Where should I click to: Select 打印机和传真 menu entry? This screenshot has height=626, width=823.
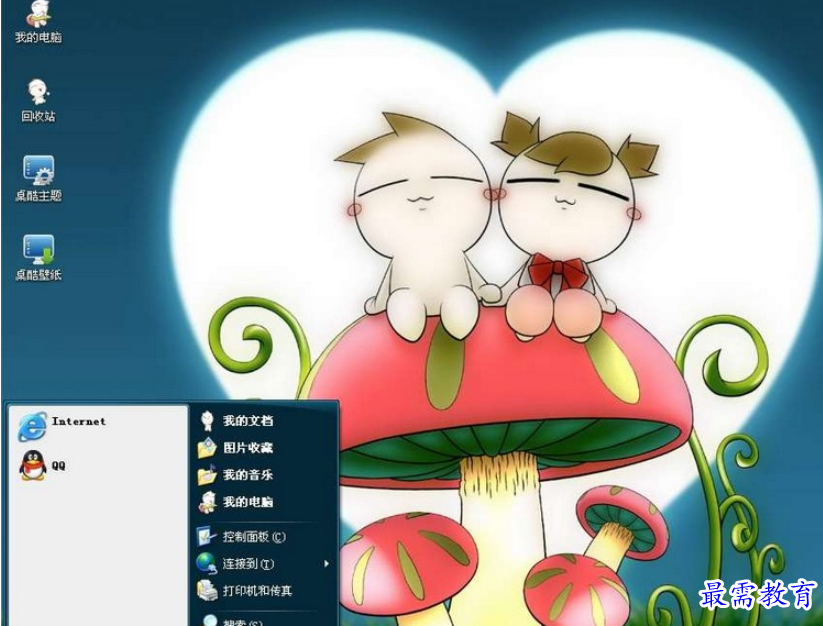(257, 591)
